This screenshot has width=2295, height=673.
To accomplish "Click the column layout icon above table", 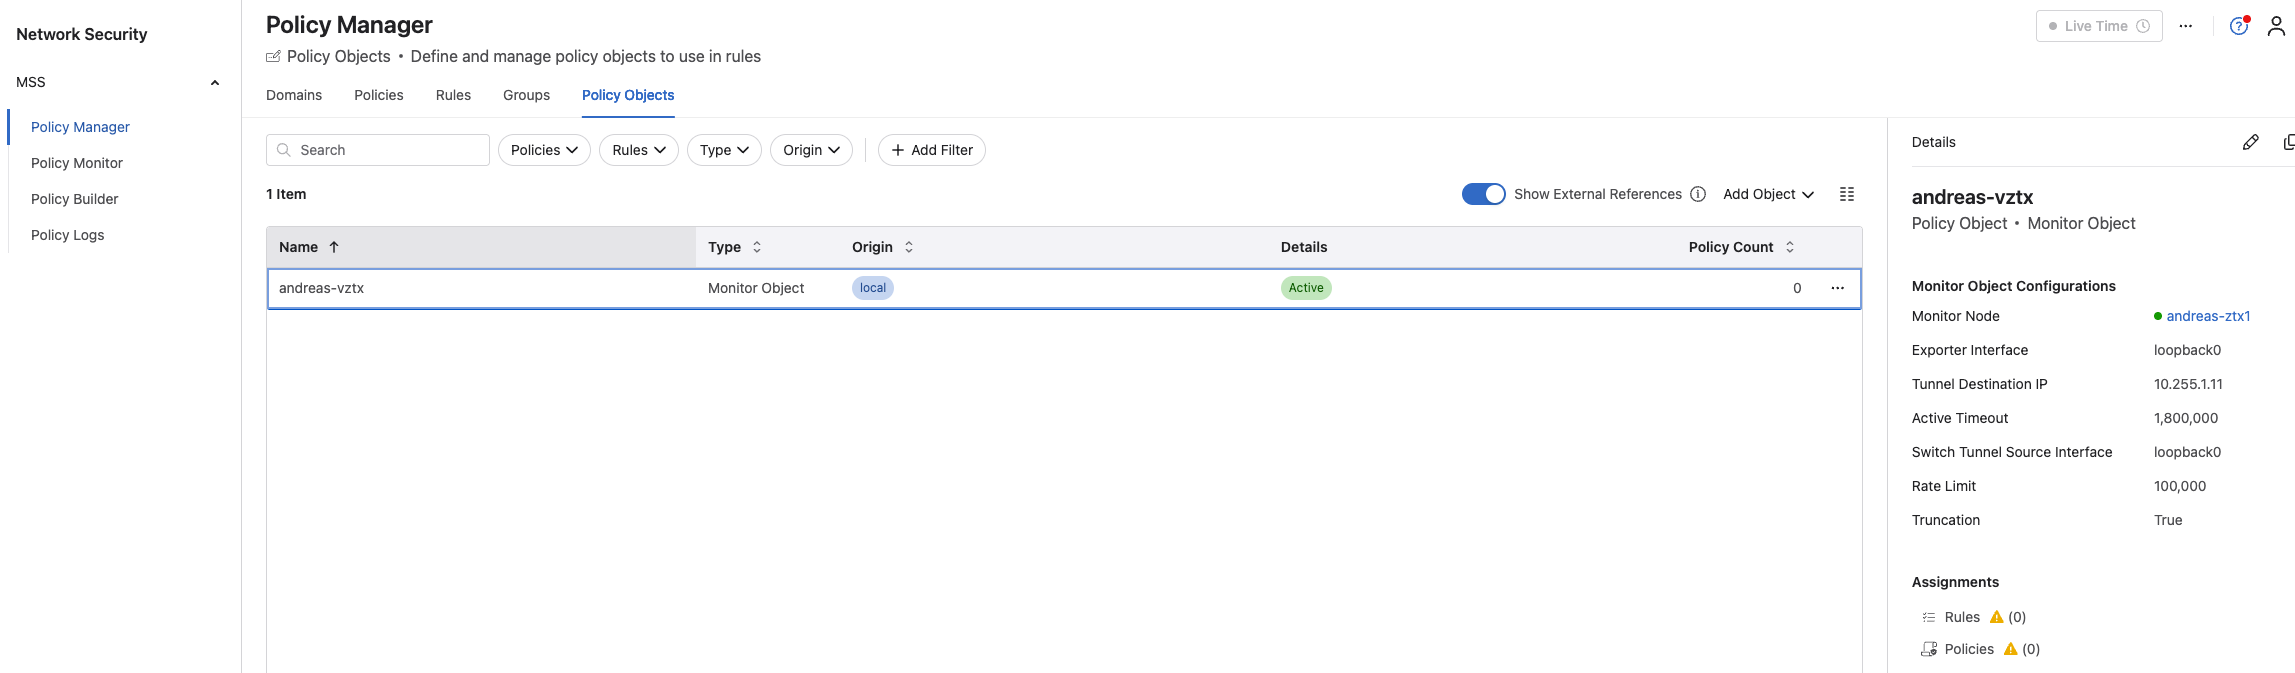I will click(x=1847, y=194).
